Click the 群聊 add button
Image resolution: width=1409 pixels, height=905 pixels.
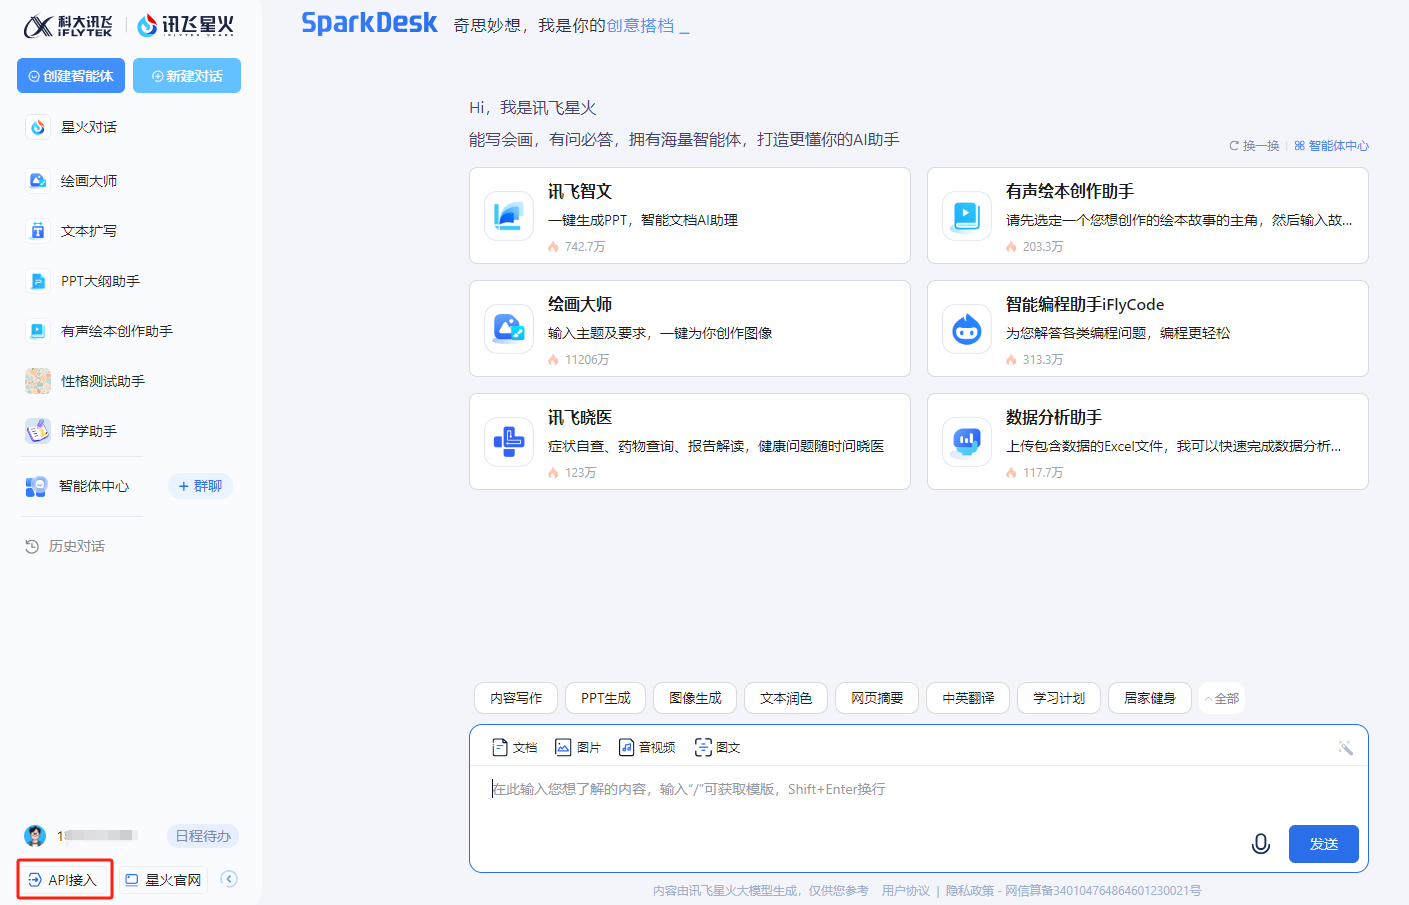pyautogui.click(x=200, y=486)
